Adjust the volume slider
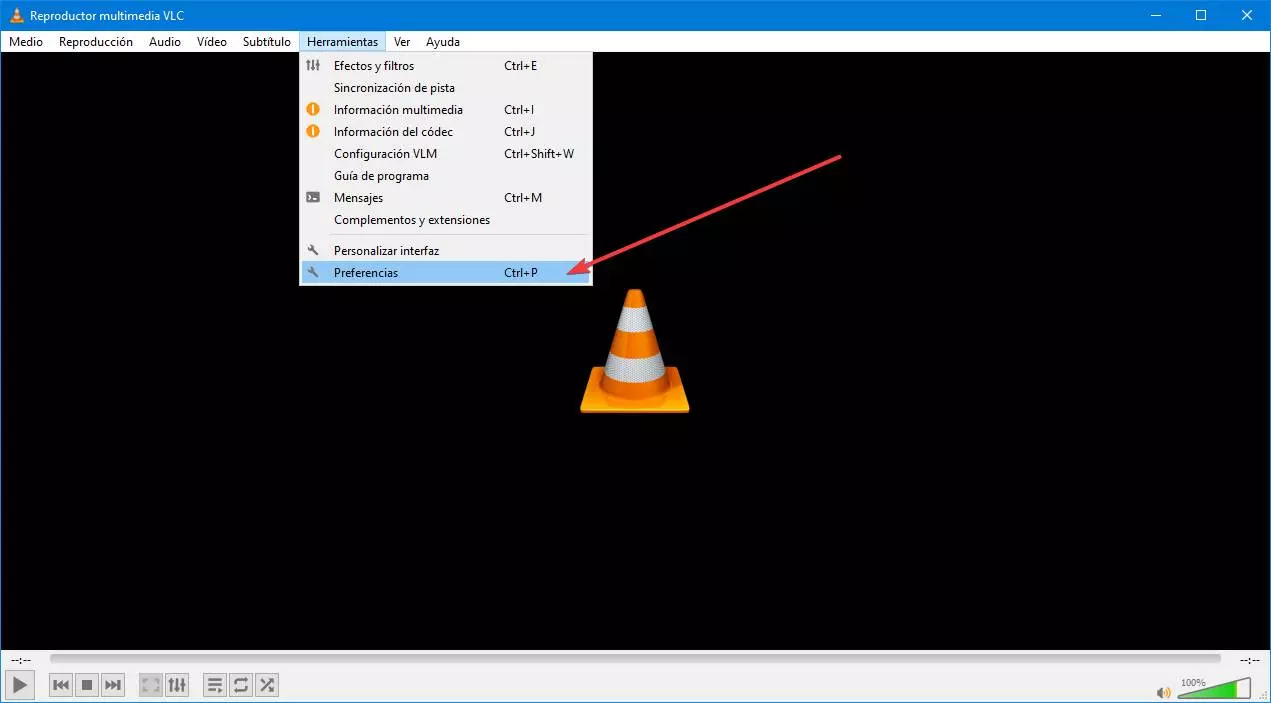 pos(1213,689)
